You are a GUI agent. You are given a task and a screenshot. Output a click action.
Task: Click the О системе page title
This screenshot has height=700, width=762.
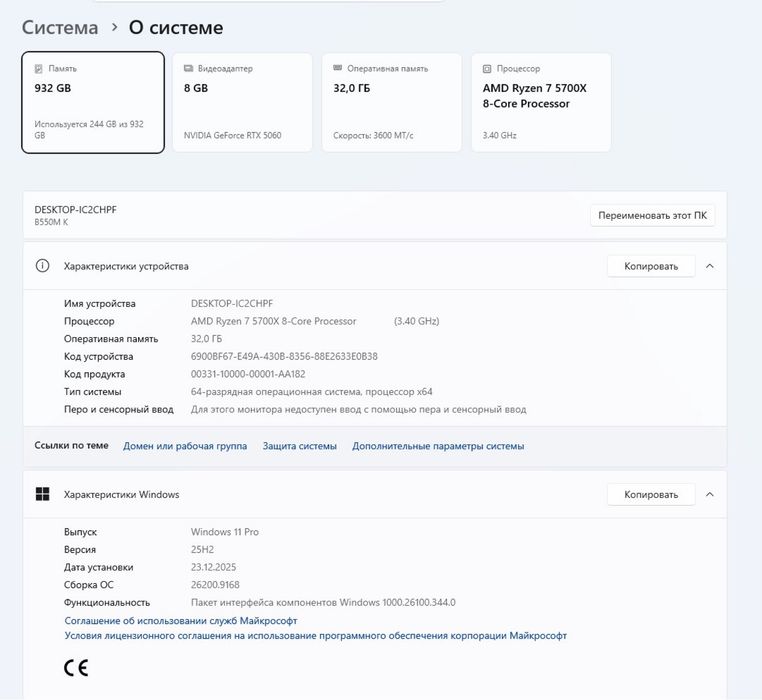coord(176,27)
